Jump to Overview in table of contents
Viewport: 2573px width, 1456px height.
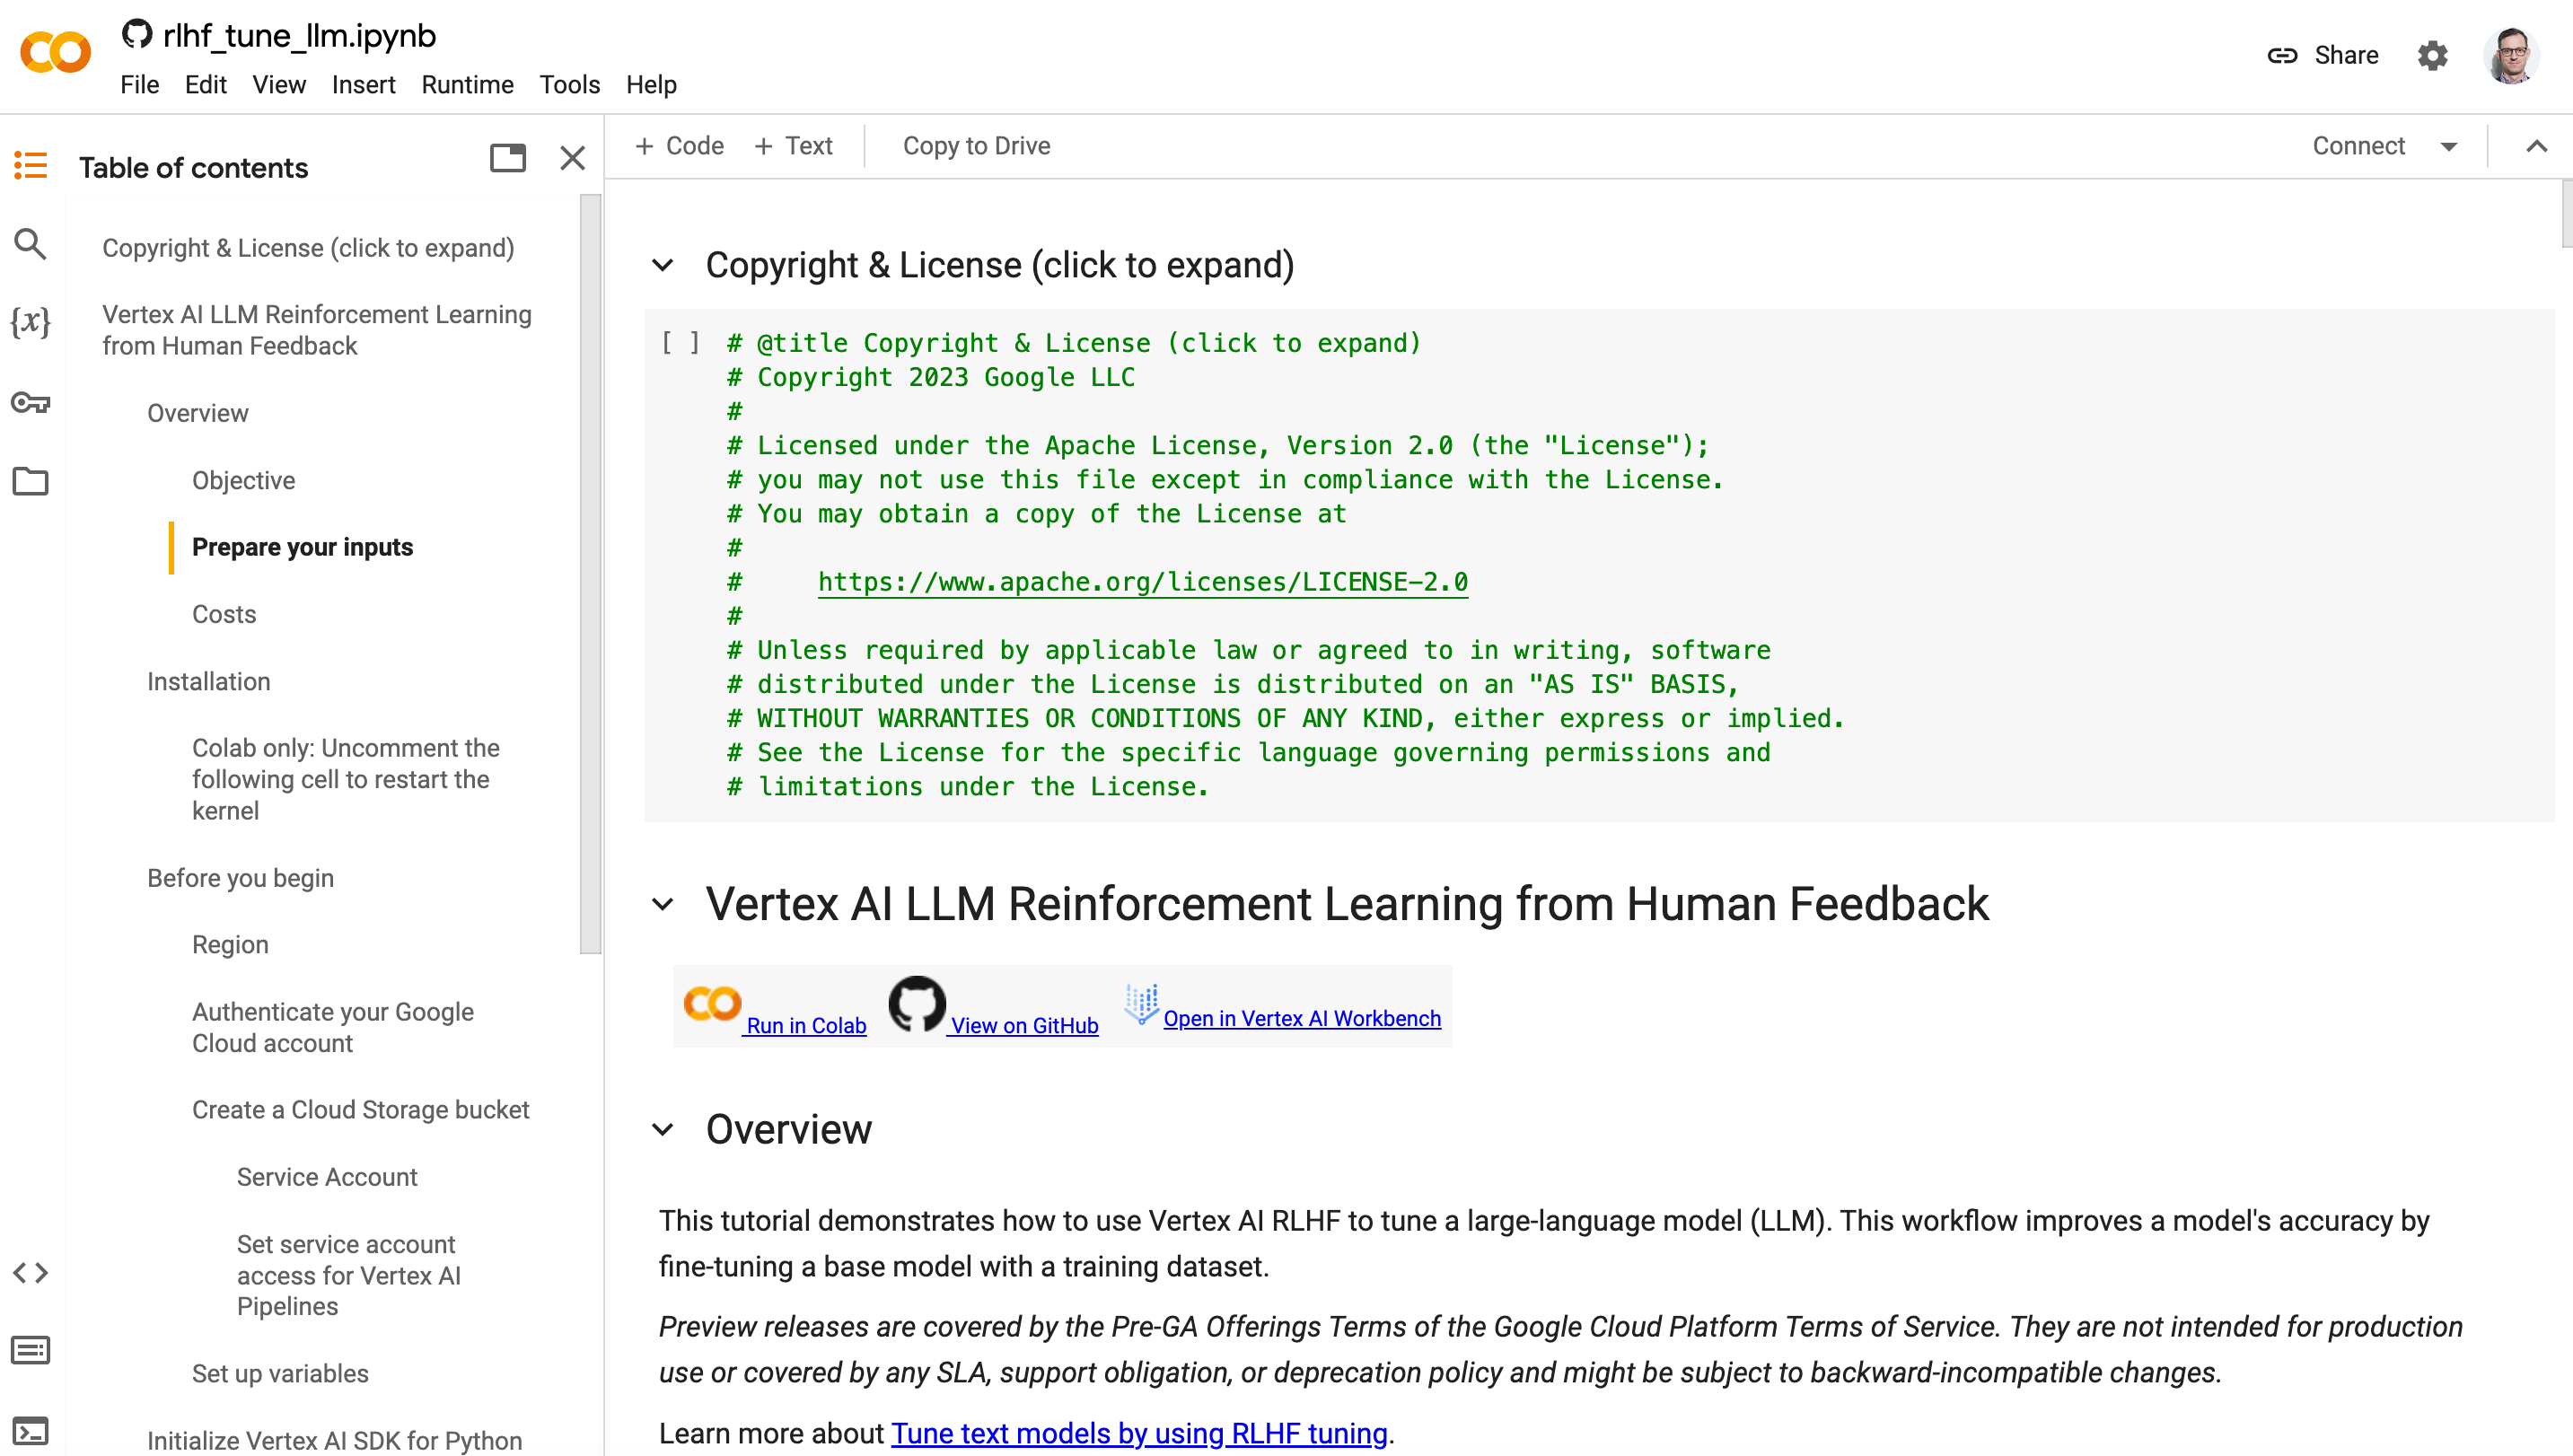197,413
